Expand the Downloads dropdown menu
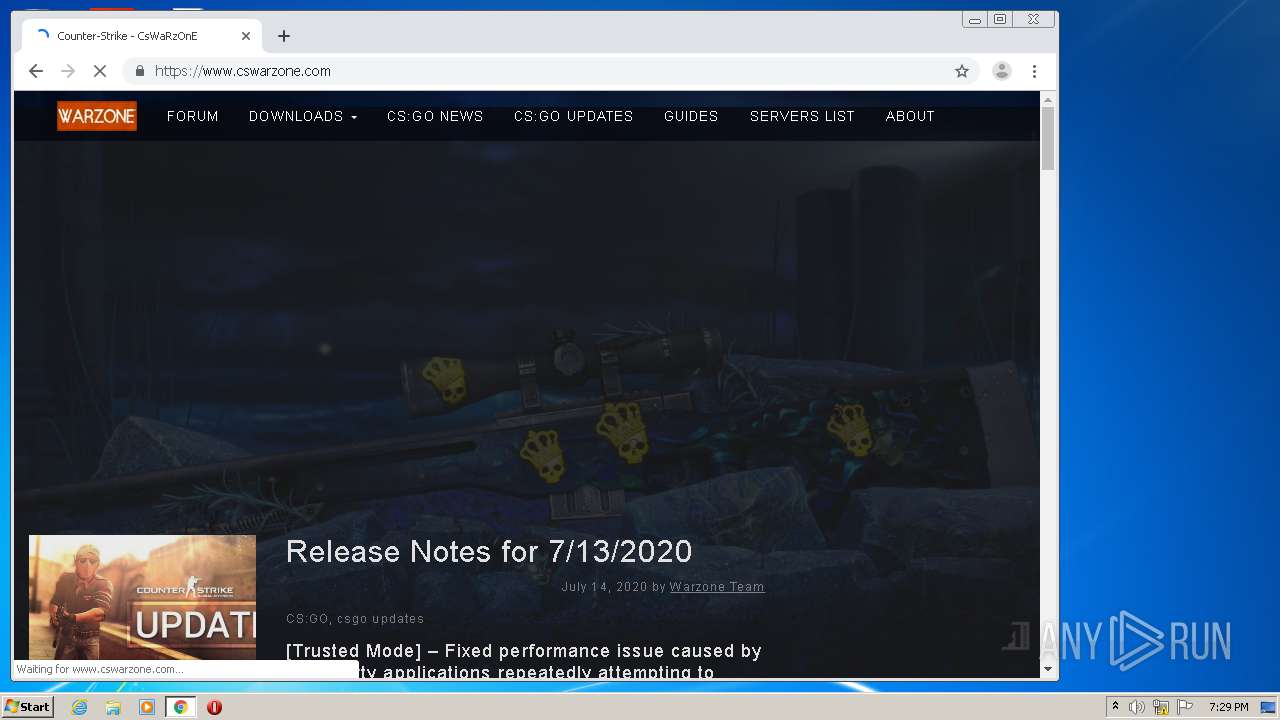1280x720 pixels. click(x=303, y=116)
